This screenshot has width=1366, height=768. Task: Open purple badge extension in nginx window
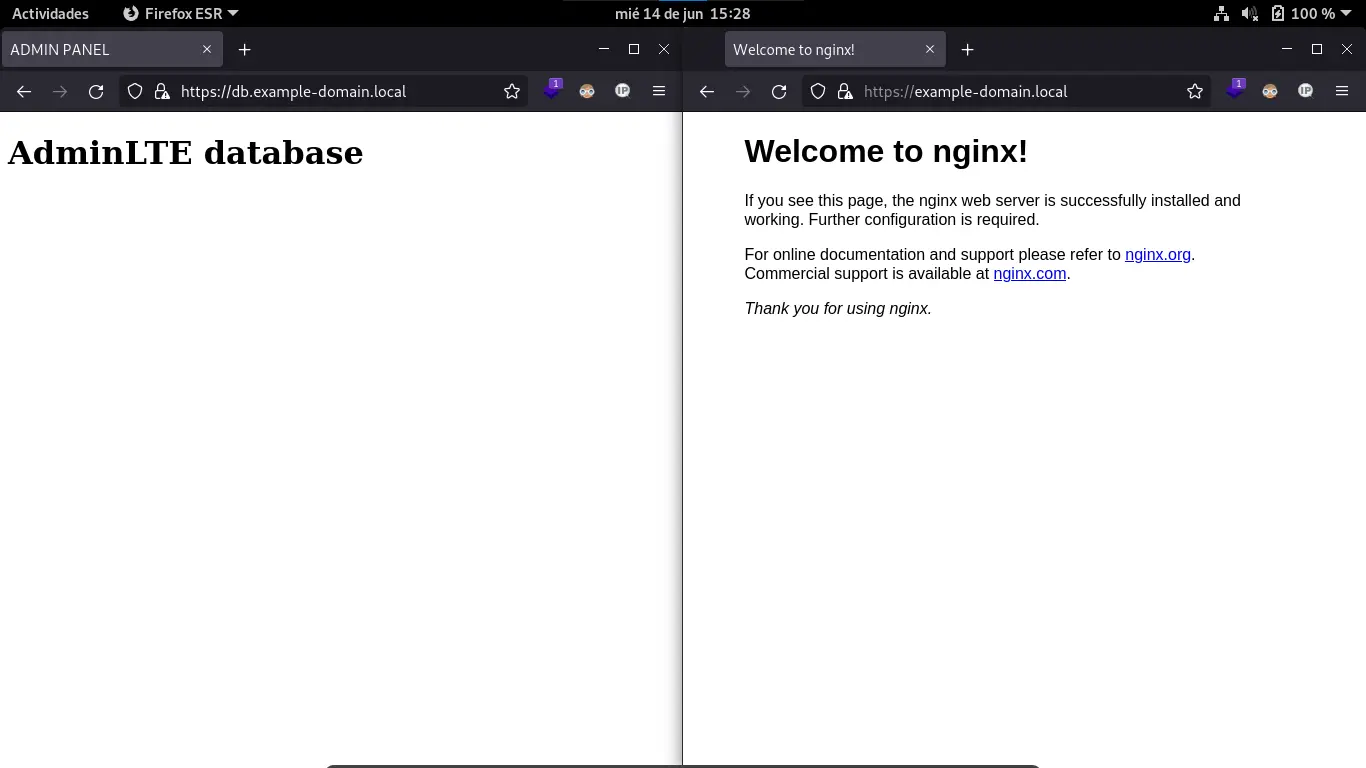(1235, 90)
